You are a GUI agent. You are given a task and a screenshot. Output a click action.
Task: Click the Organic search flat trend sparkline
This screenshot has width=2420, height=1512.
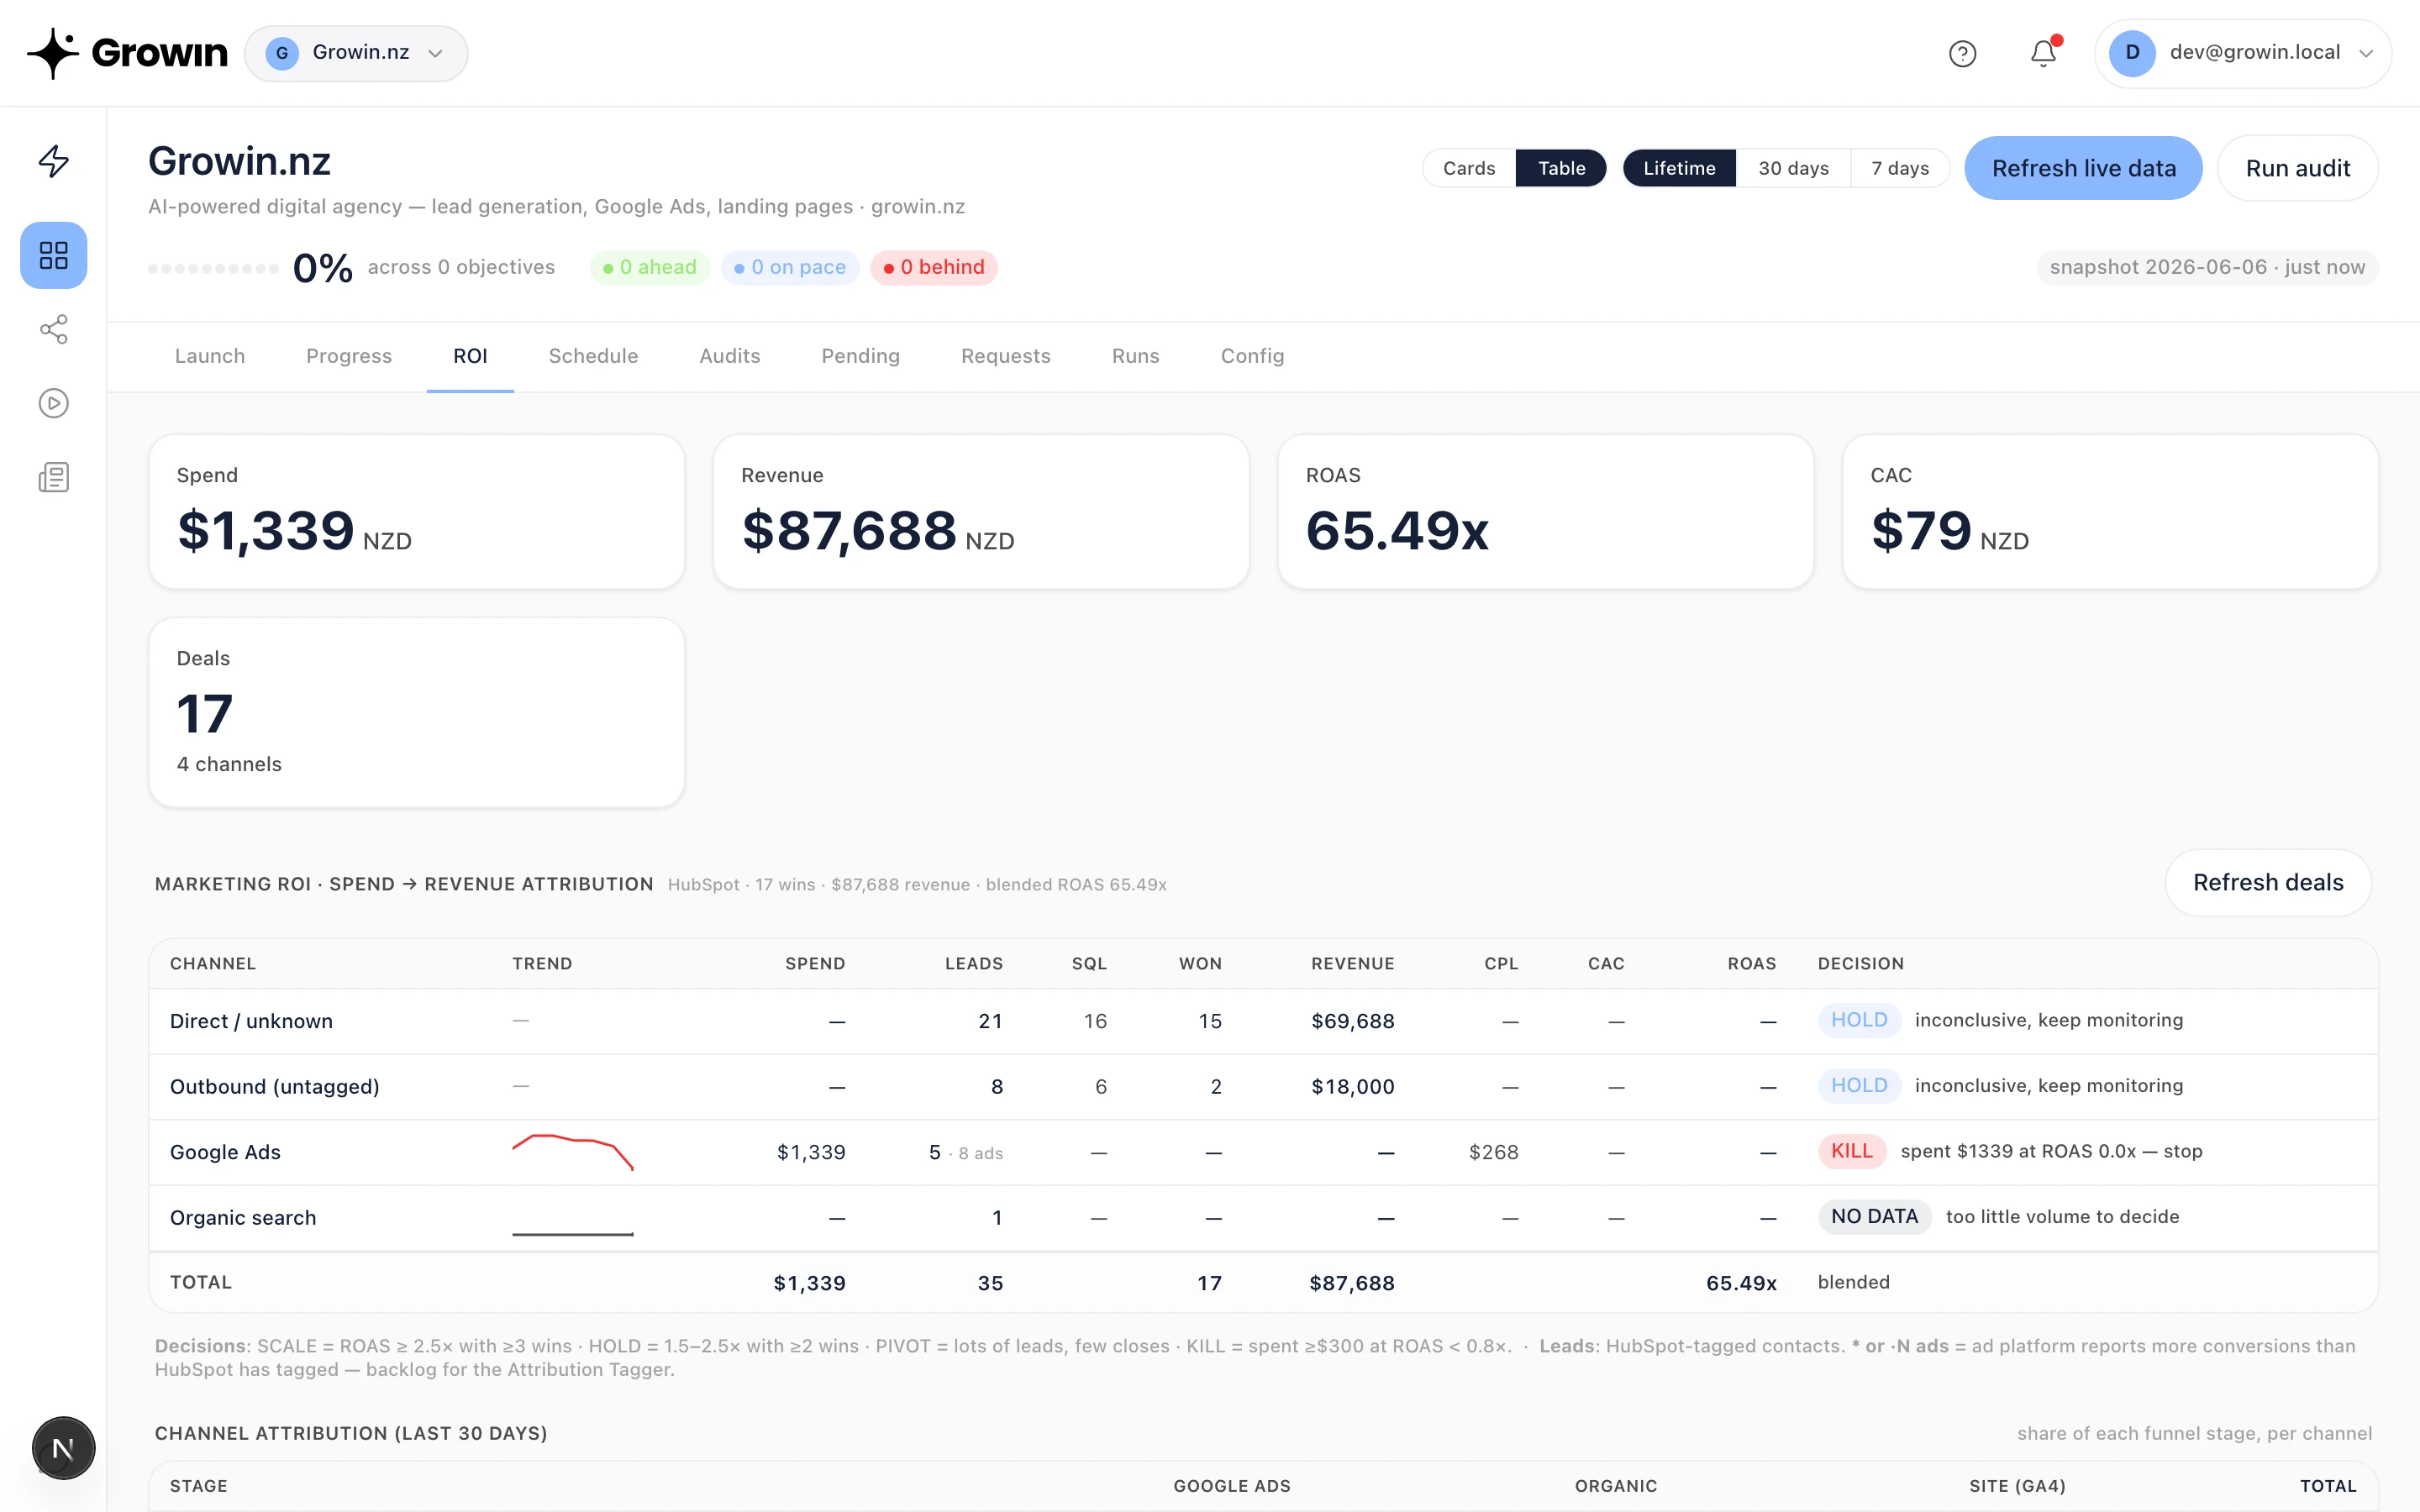point(573,1234)
